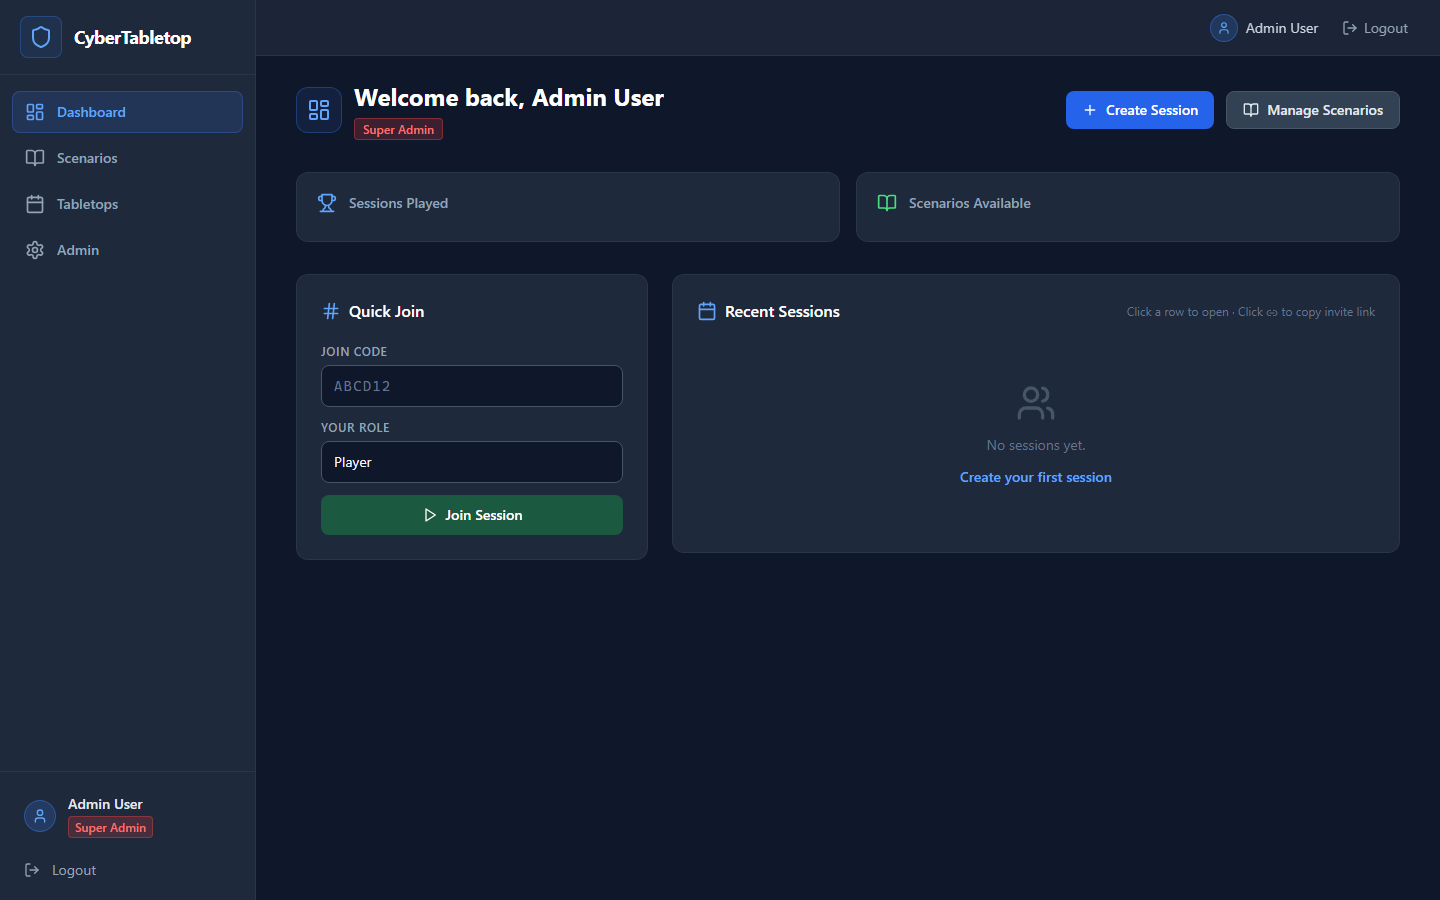Click the top bar logout arrow icon
This screenshot has width=1440, height=900.
[1350, 28]
